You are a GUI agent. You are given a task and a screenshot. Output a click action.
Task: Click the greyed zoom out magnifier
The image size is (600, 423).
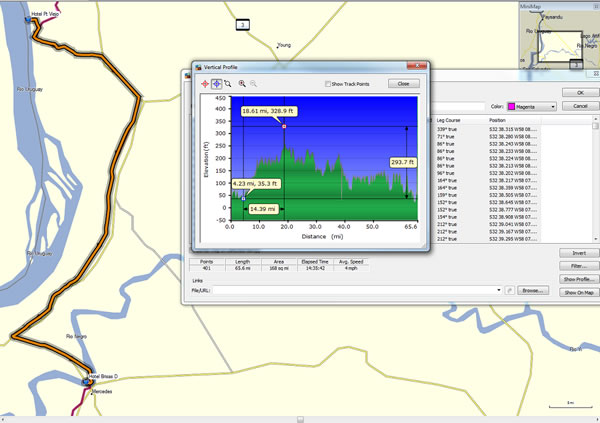point(253,83)
